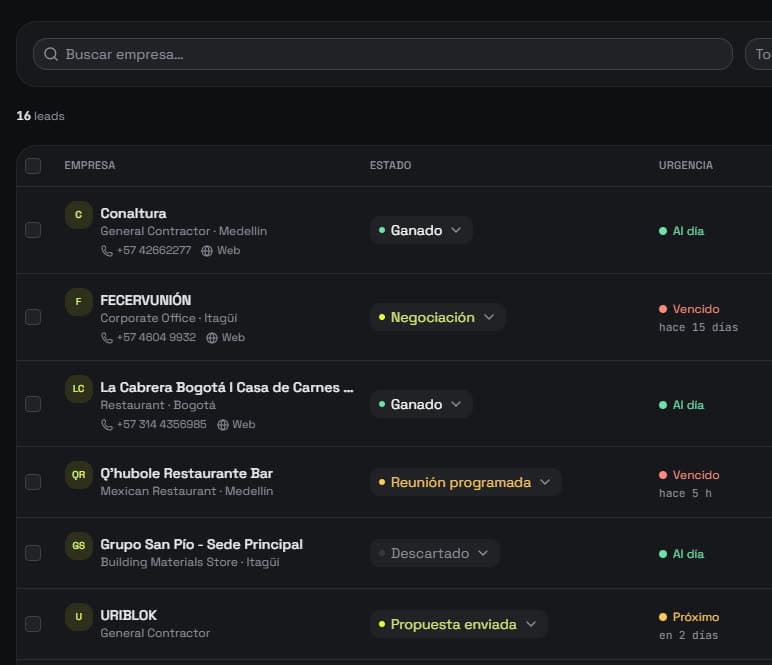This screenshot has height=665, width=772.
Task: Open Reunión programada status dropdown
Action: [465, 482]
